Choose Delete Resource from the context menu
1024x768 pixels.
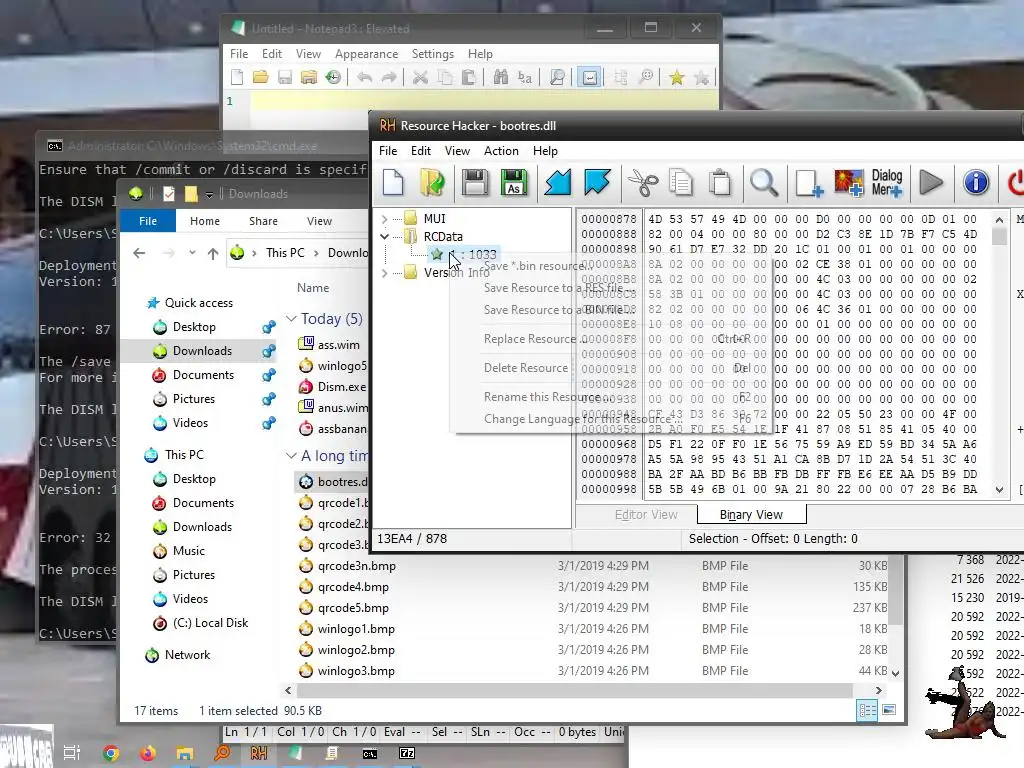[x=526, y=368]
